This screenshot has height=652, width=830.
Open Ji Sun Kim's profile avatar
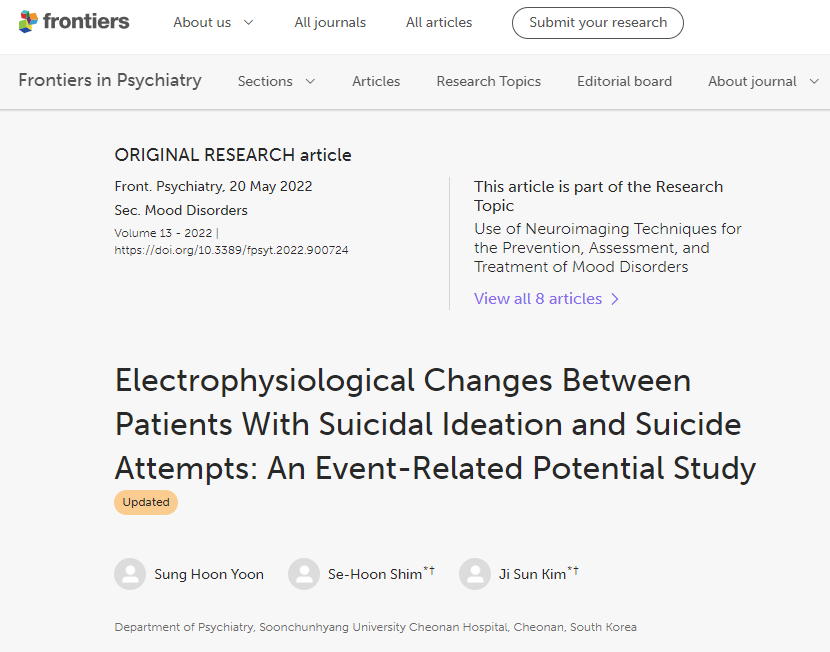point(475,574)
